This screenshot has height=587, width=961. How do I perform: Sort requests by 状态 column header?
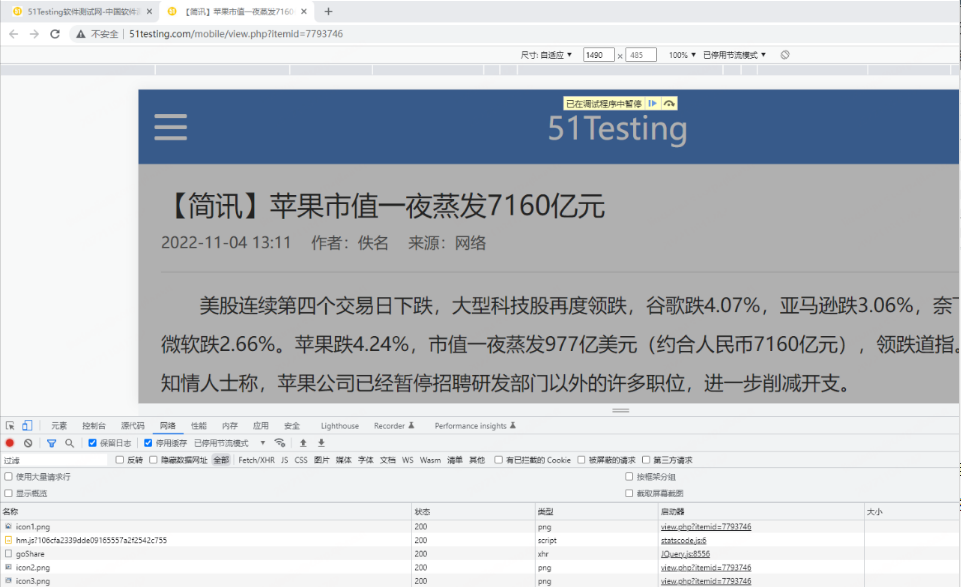[474, 511]
